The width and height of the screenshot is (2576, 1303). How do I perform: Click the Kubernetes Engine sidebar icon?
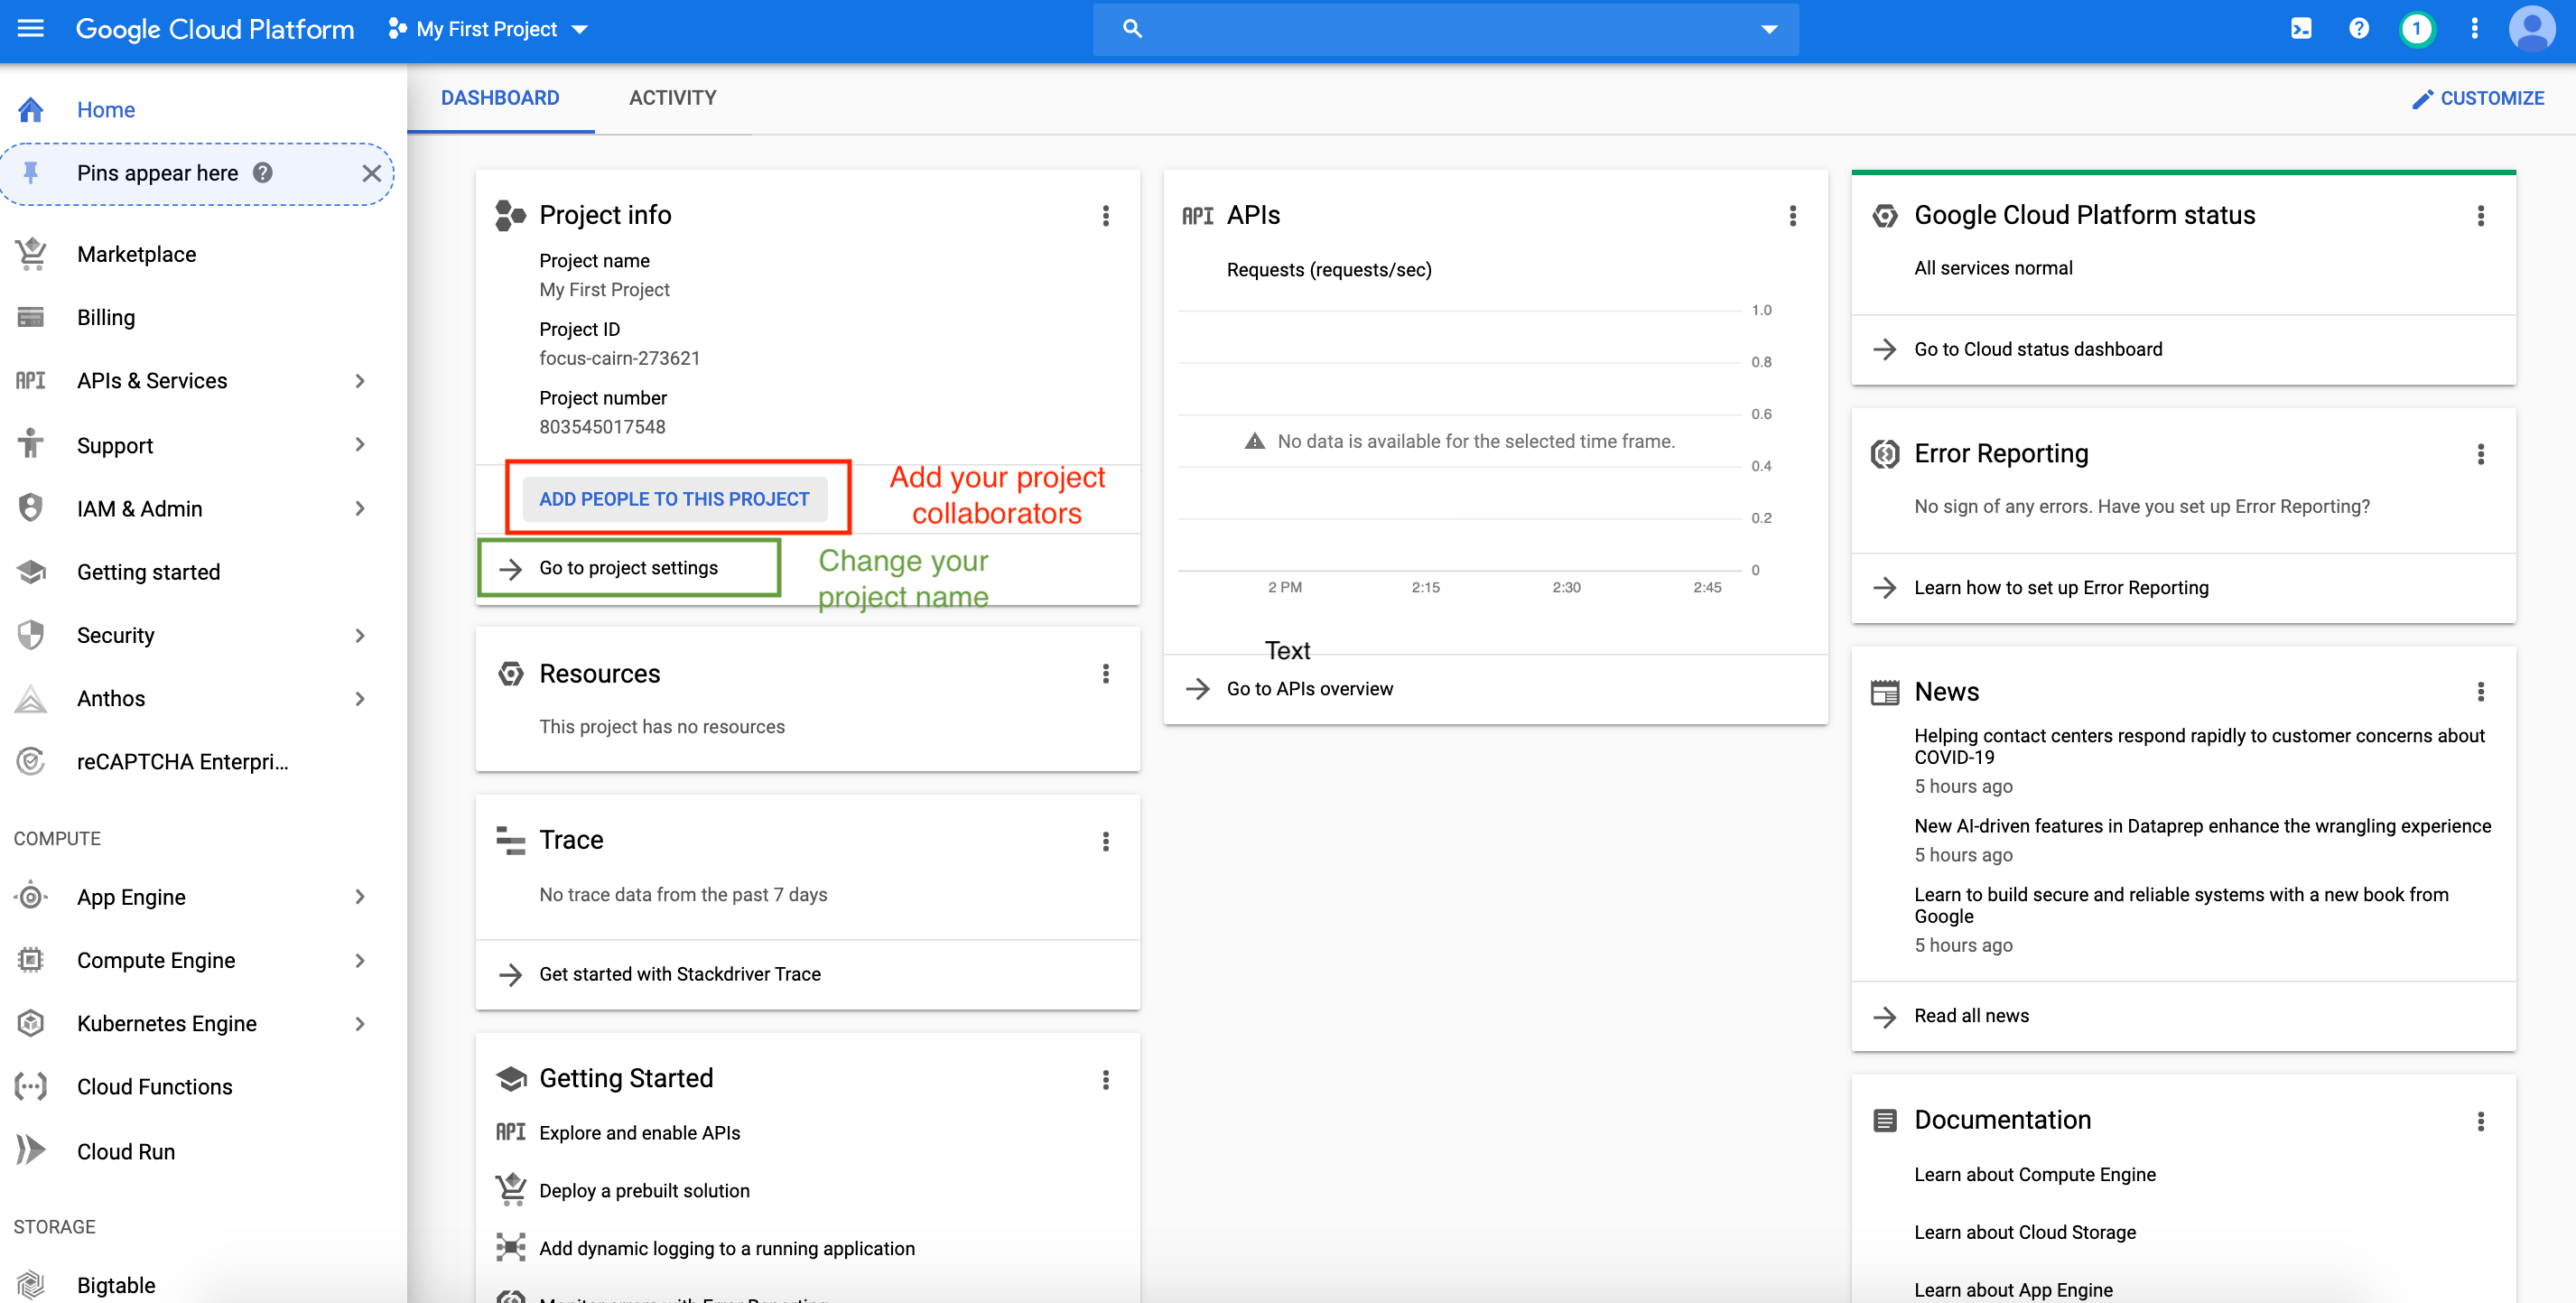pyautogui.click(x=31, y=1023)
